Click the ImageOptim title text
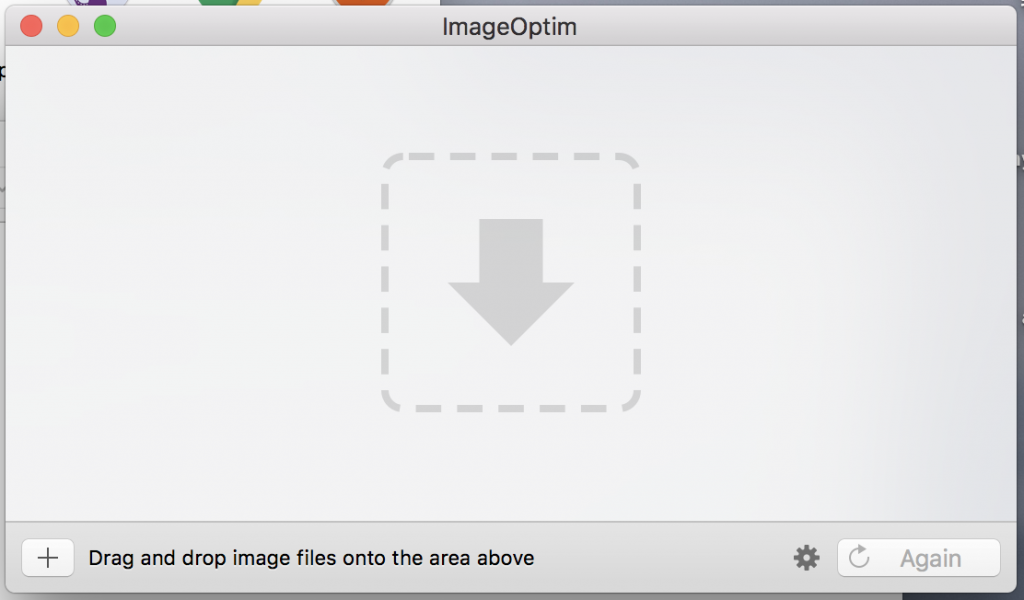The height and width of the screenshot is (600, 1024). (x=509, y=27)
